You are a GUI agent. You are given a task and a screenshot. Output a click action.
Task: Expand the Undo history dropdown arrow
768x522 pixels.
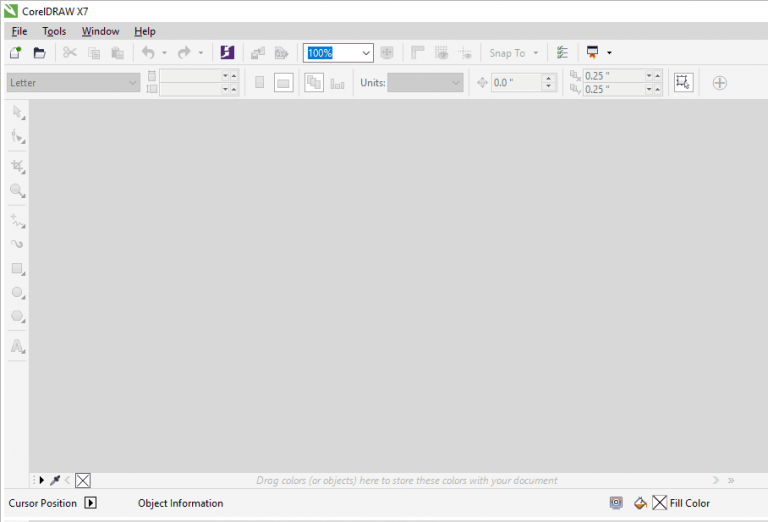[165, 53]
